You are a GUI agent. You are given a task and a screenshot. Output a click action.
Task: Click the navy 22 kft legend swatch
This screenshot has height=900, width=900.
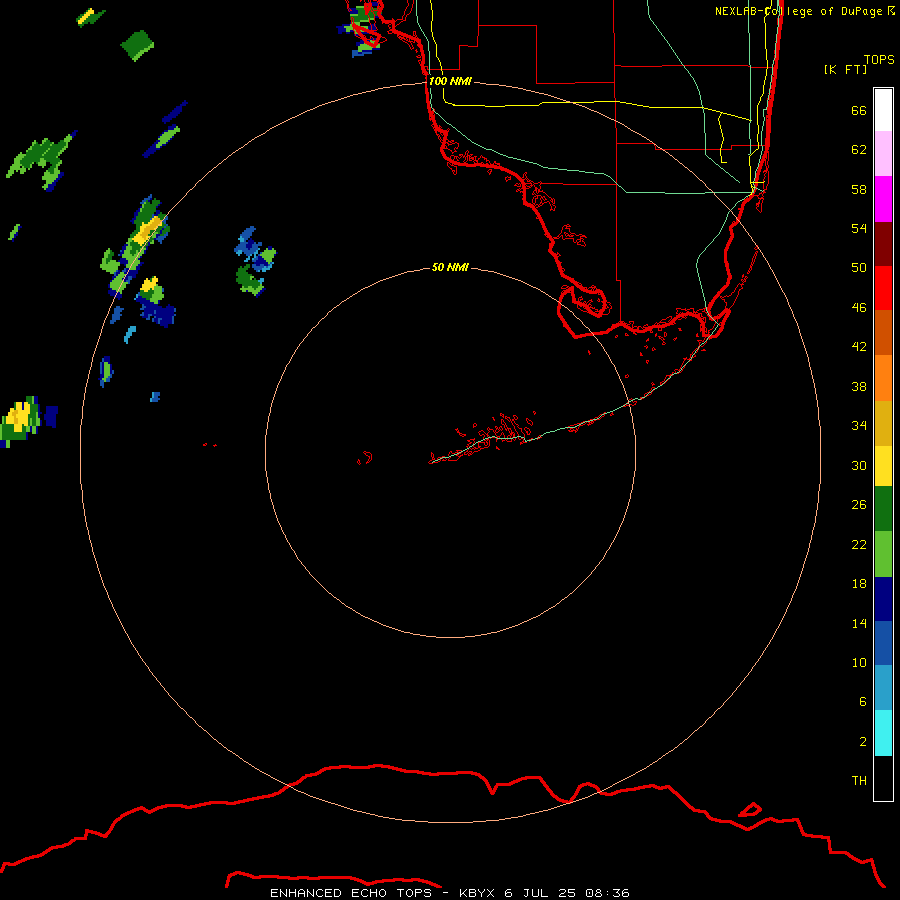883,599
